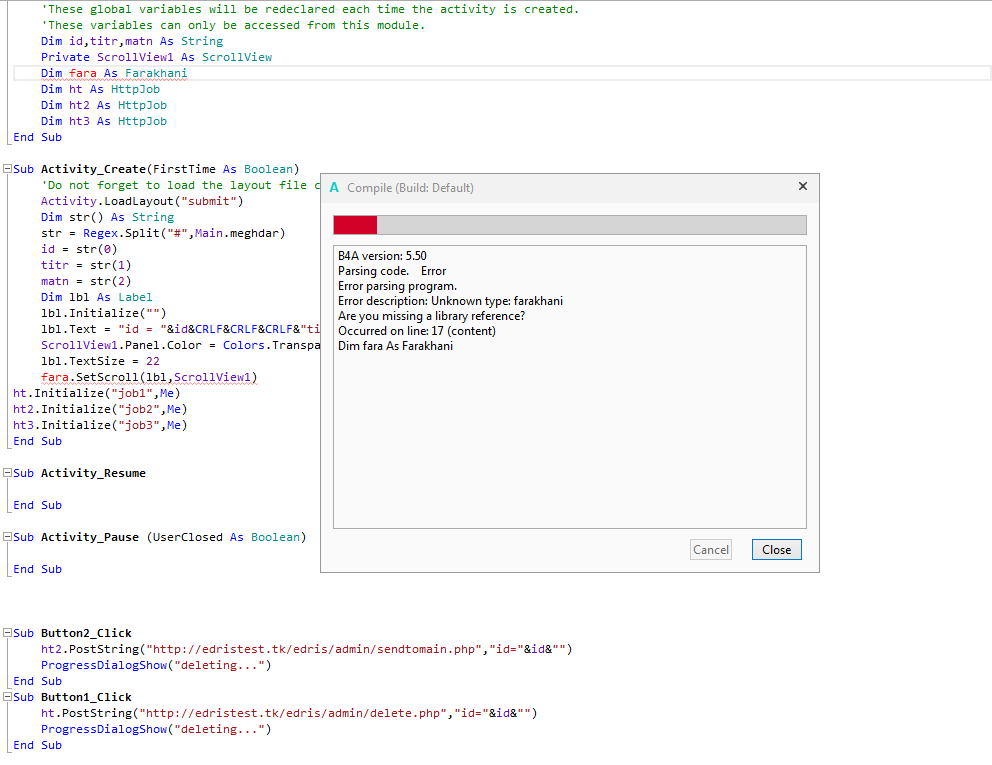Click the 'Occurred on line: 17' log entry
Screen dimensions: 992x765
(x=416, y=331)
